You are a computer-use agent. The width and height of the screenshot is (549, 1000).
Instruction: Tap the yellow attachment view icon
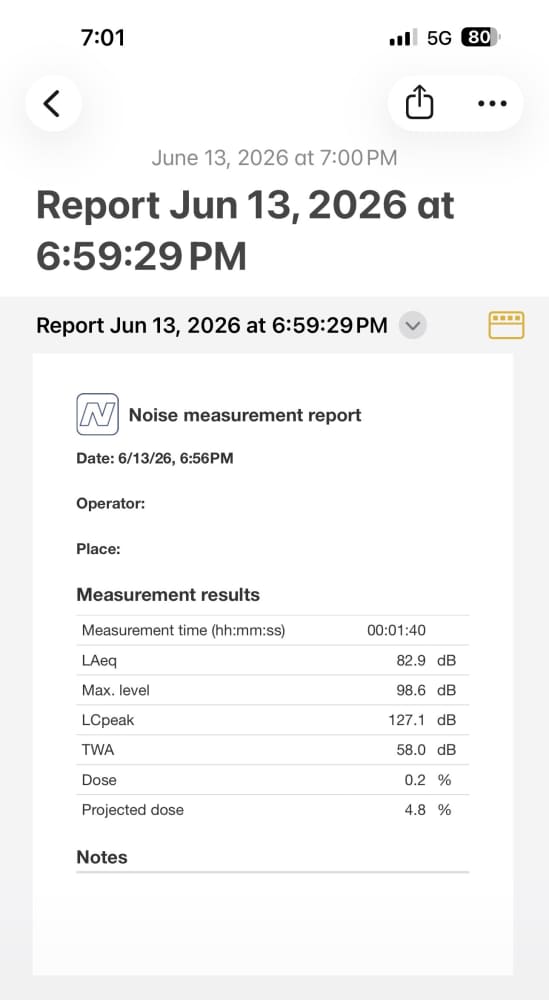tap(506, 325)
